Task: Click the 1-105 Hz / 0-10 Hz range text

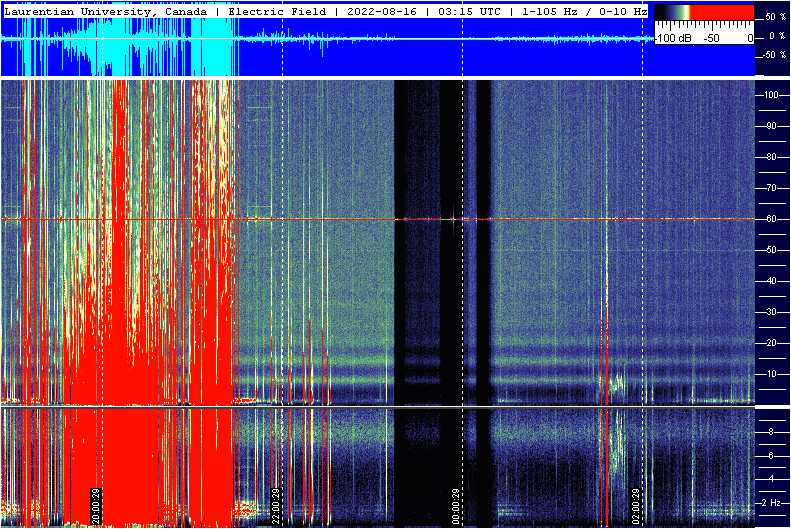Action: pos(585,12)
